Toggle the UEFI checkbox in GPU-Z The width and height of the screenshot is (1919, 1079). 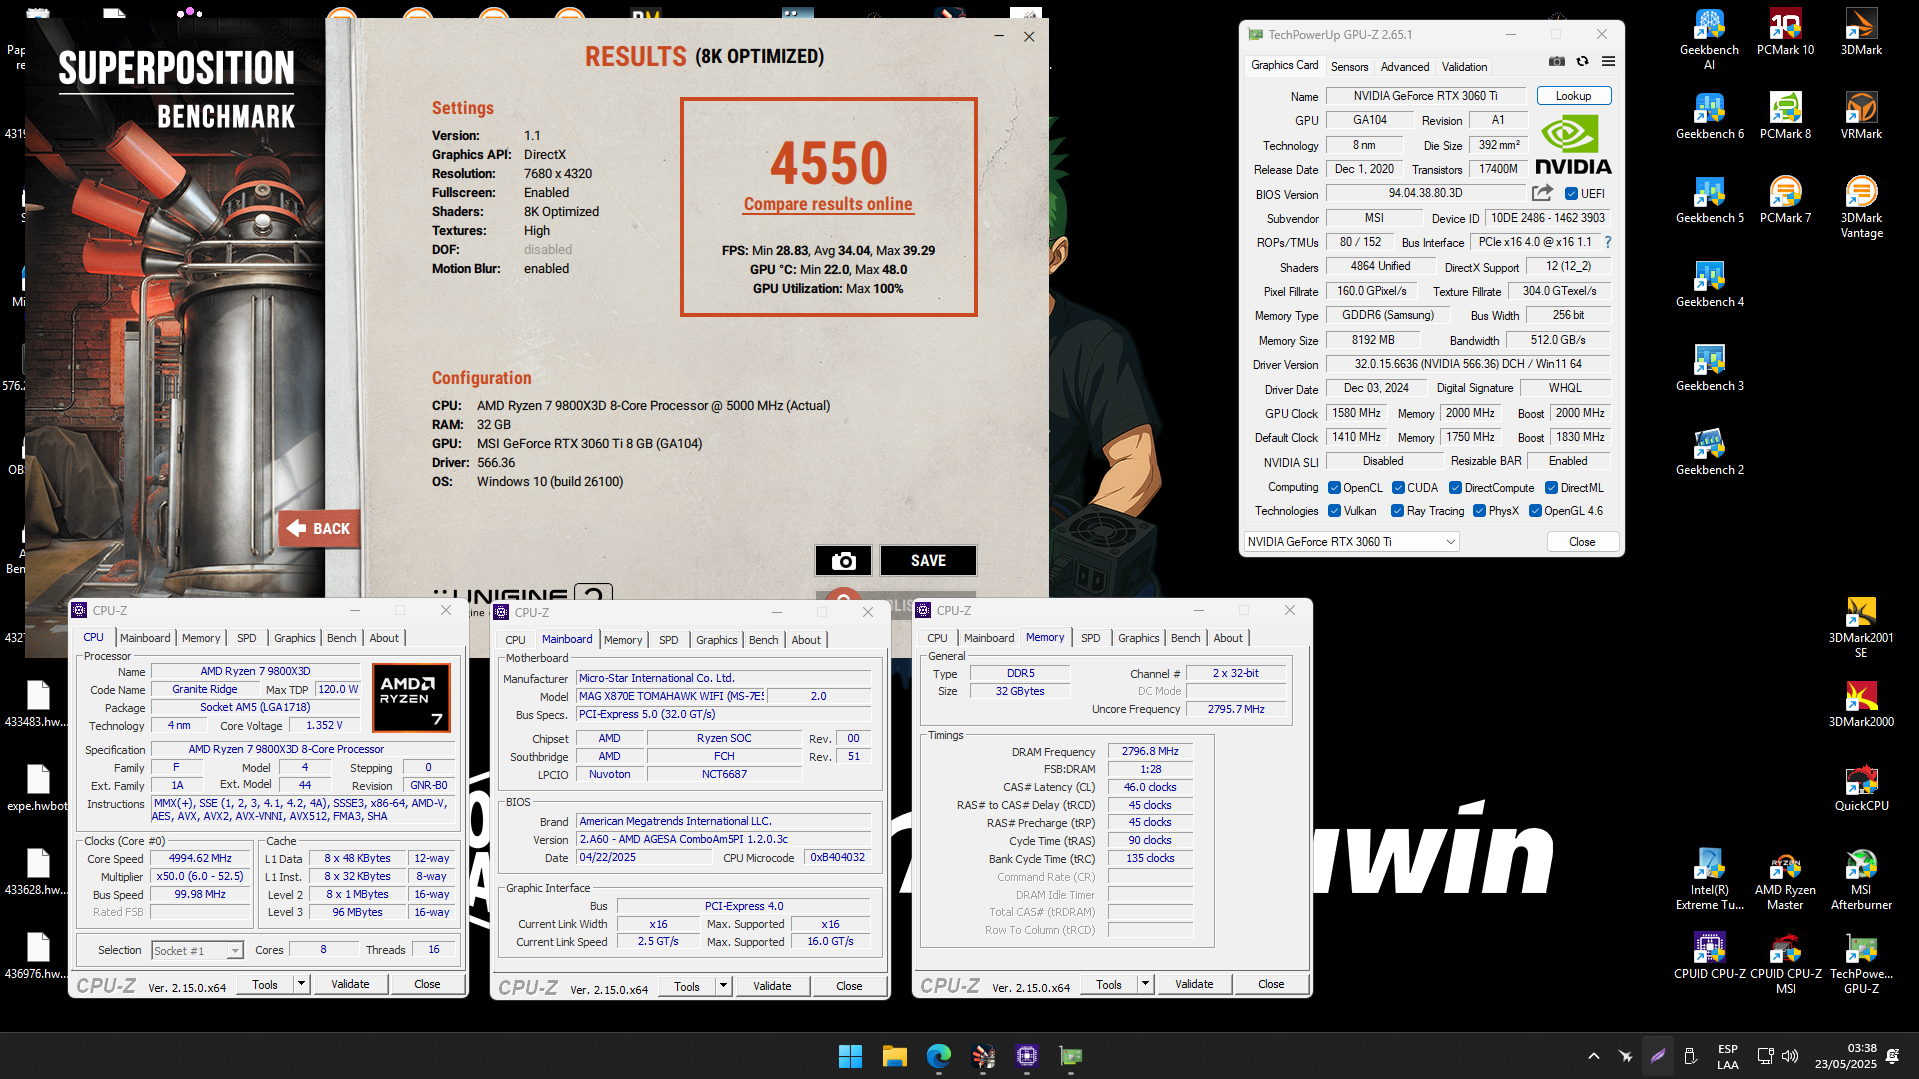(x=1571, y=194)
